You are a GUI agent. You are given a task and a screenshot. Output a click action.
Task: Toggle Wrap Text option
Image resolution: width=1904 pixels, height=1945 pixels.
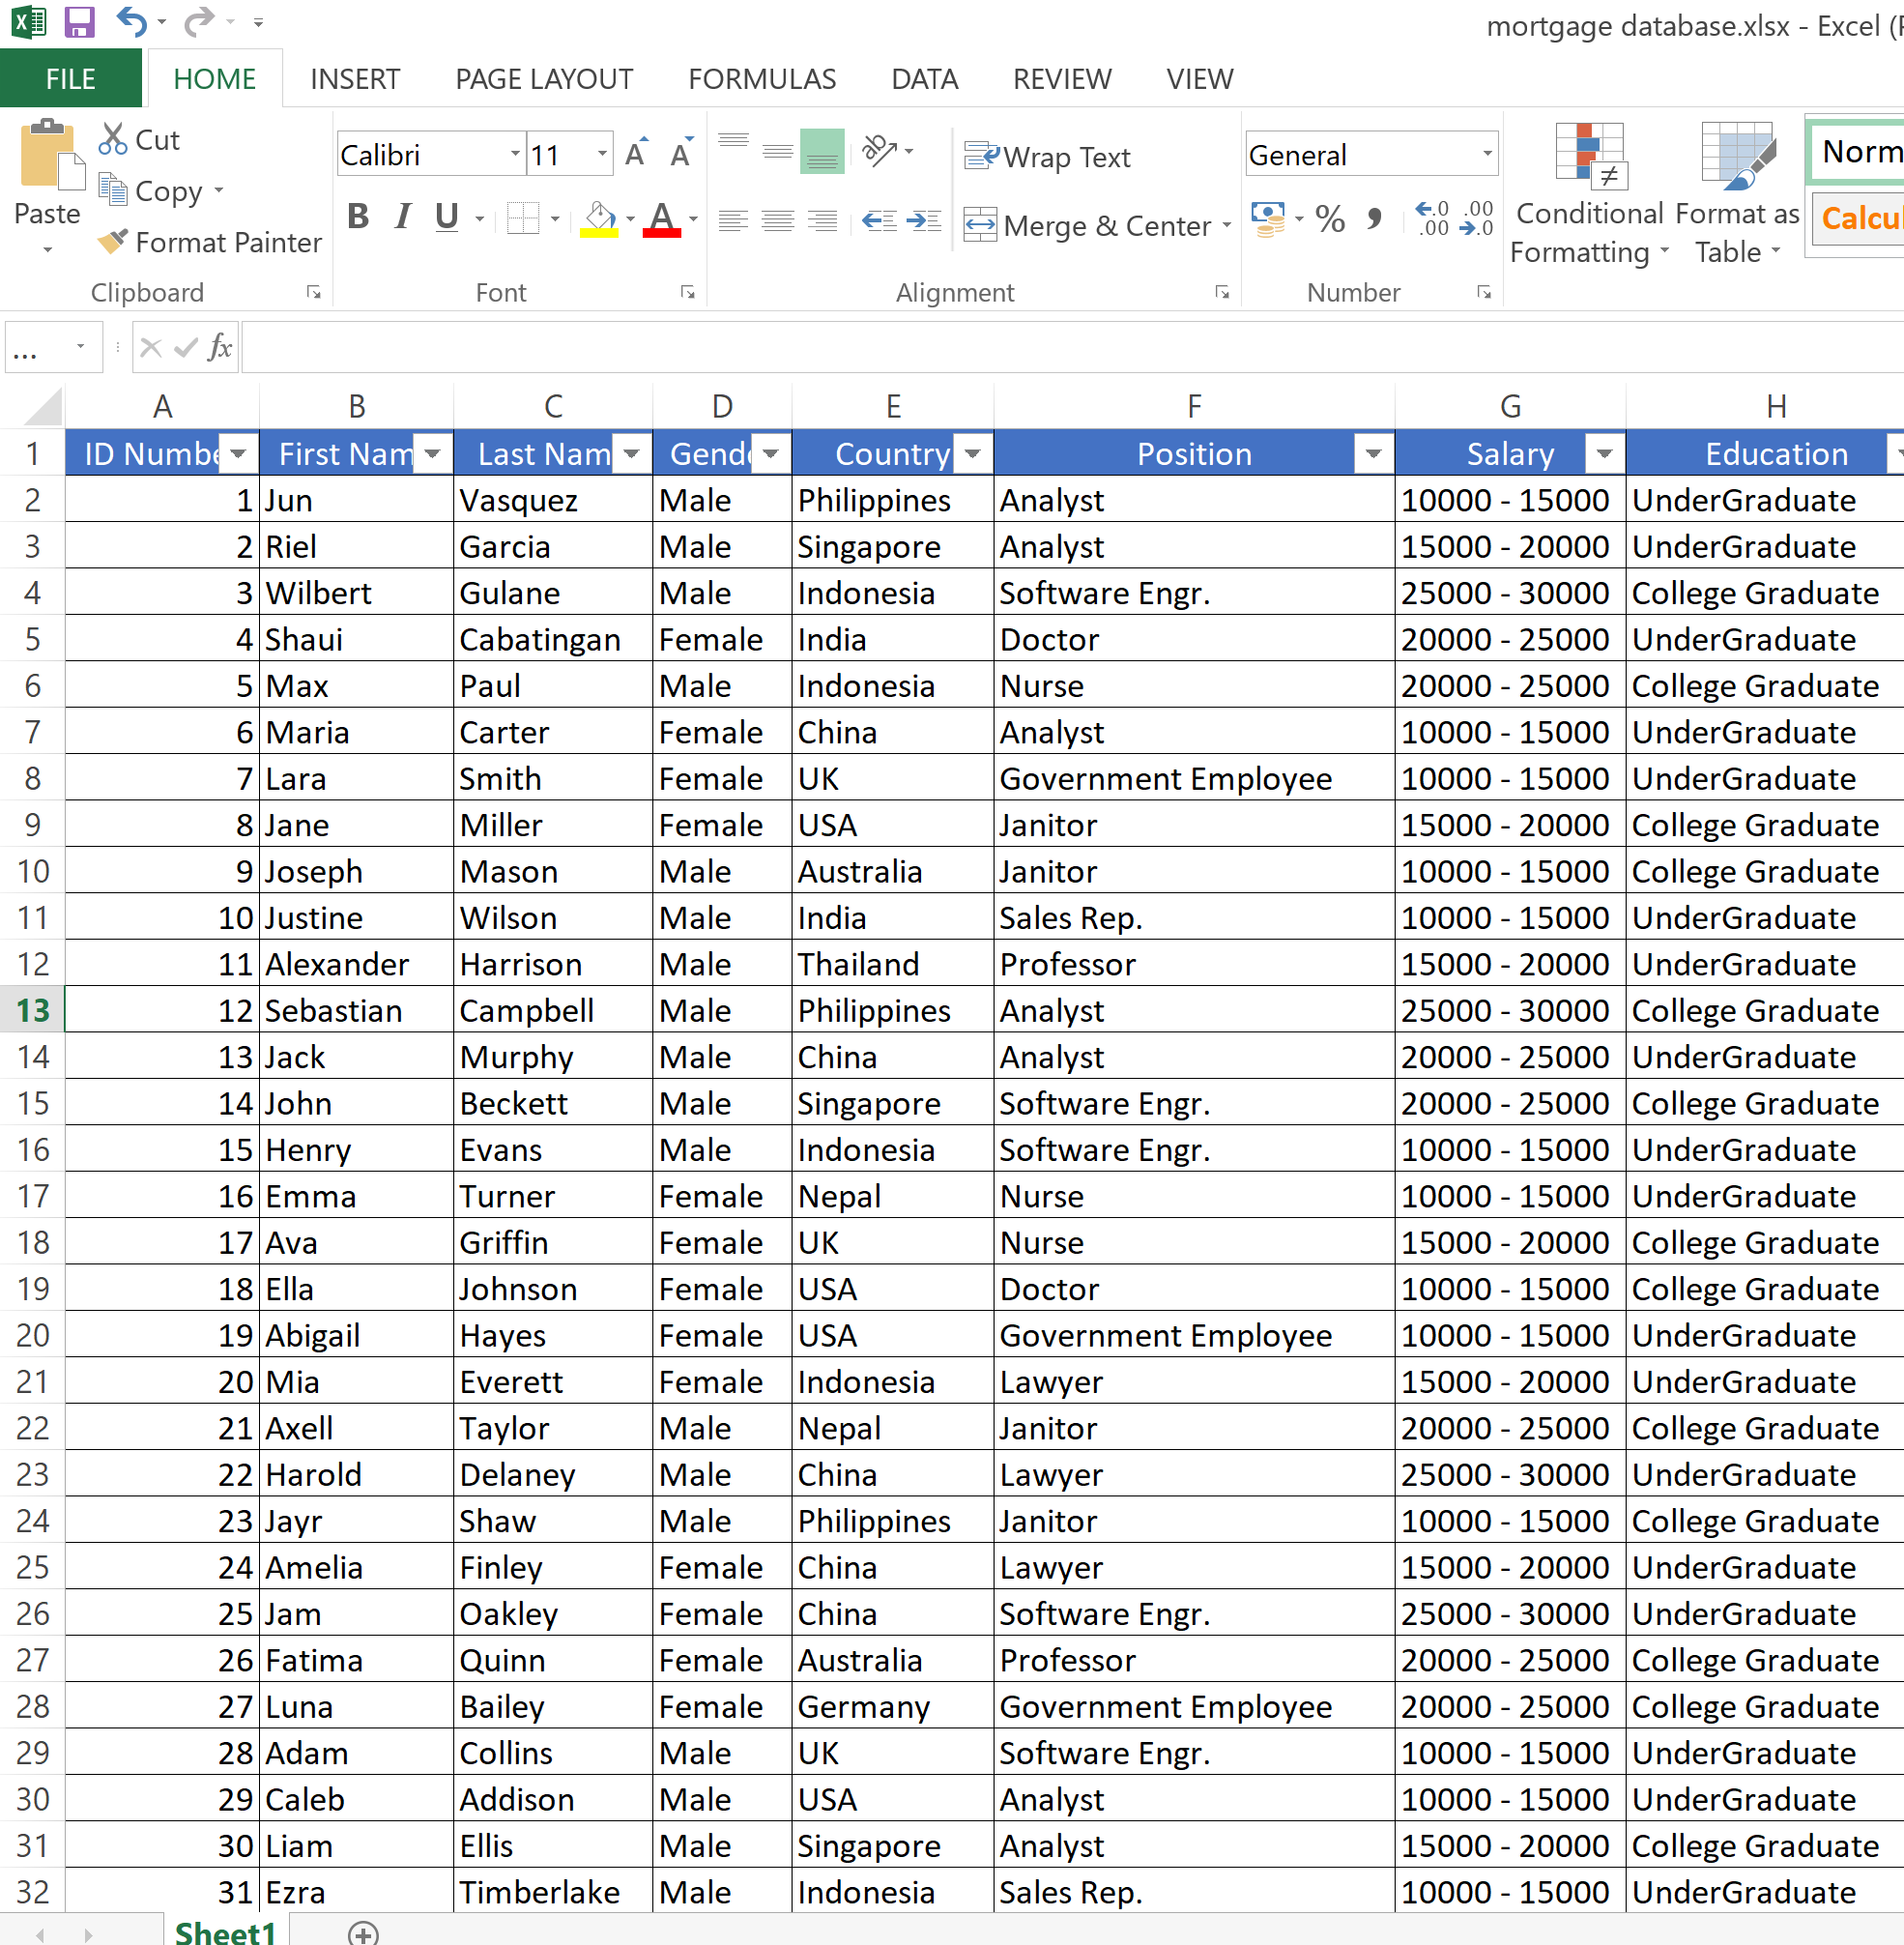point(1047,157)
